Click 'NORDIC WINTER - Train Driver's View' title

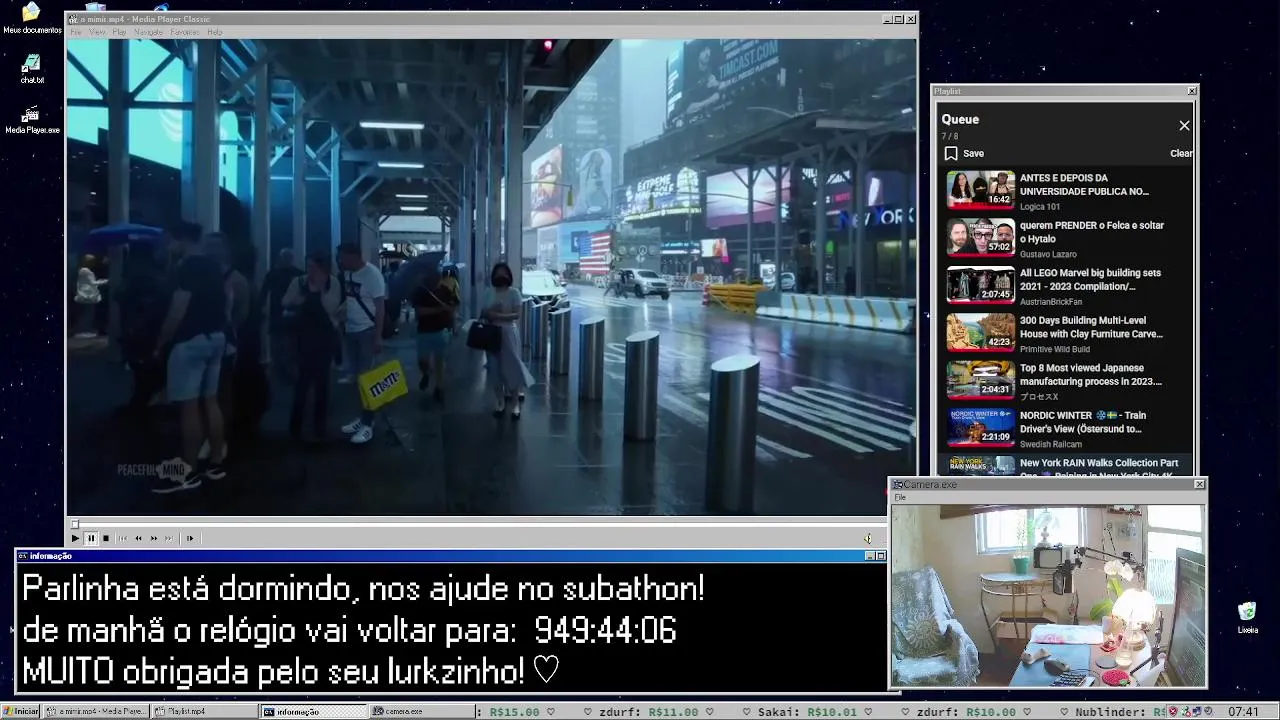[1083, 422]
